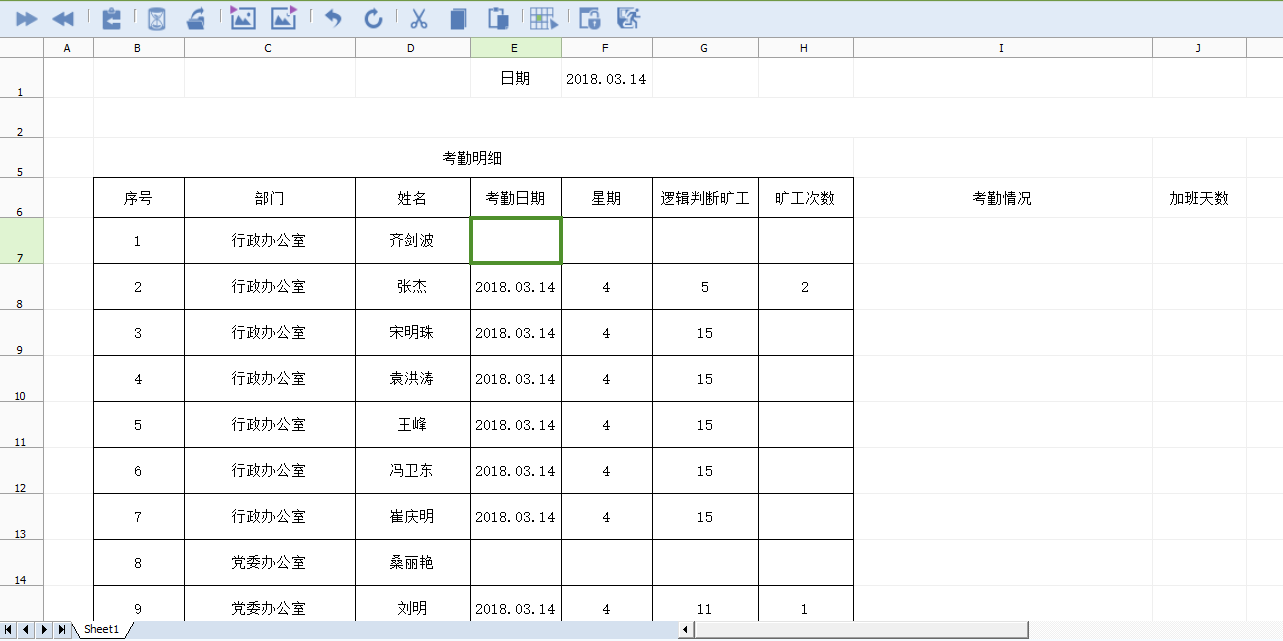The width and height of the screenshot is (1283, 641).
Task: Click the lock sheet icon
Action: click(x=590, y=18)
